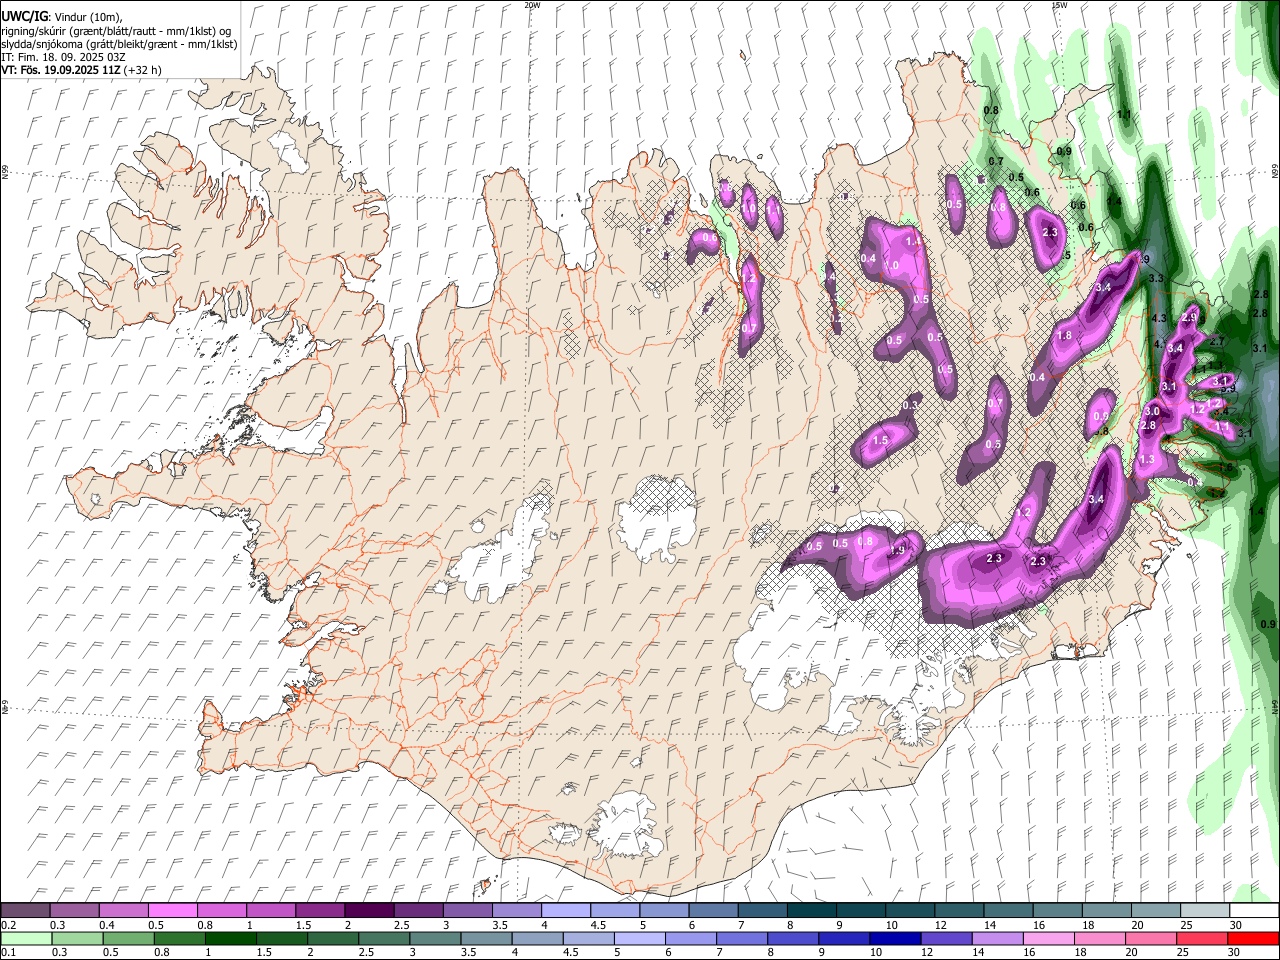Pick the red rain swatch between 25 and 30
Screen dimensions: 1280x960
(1202, 938)
